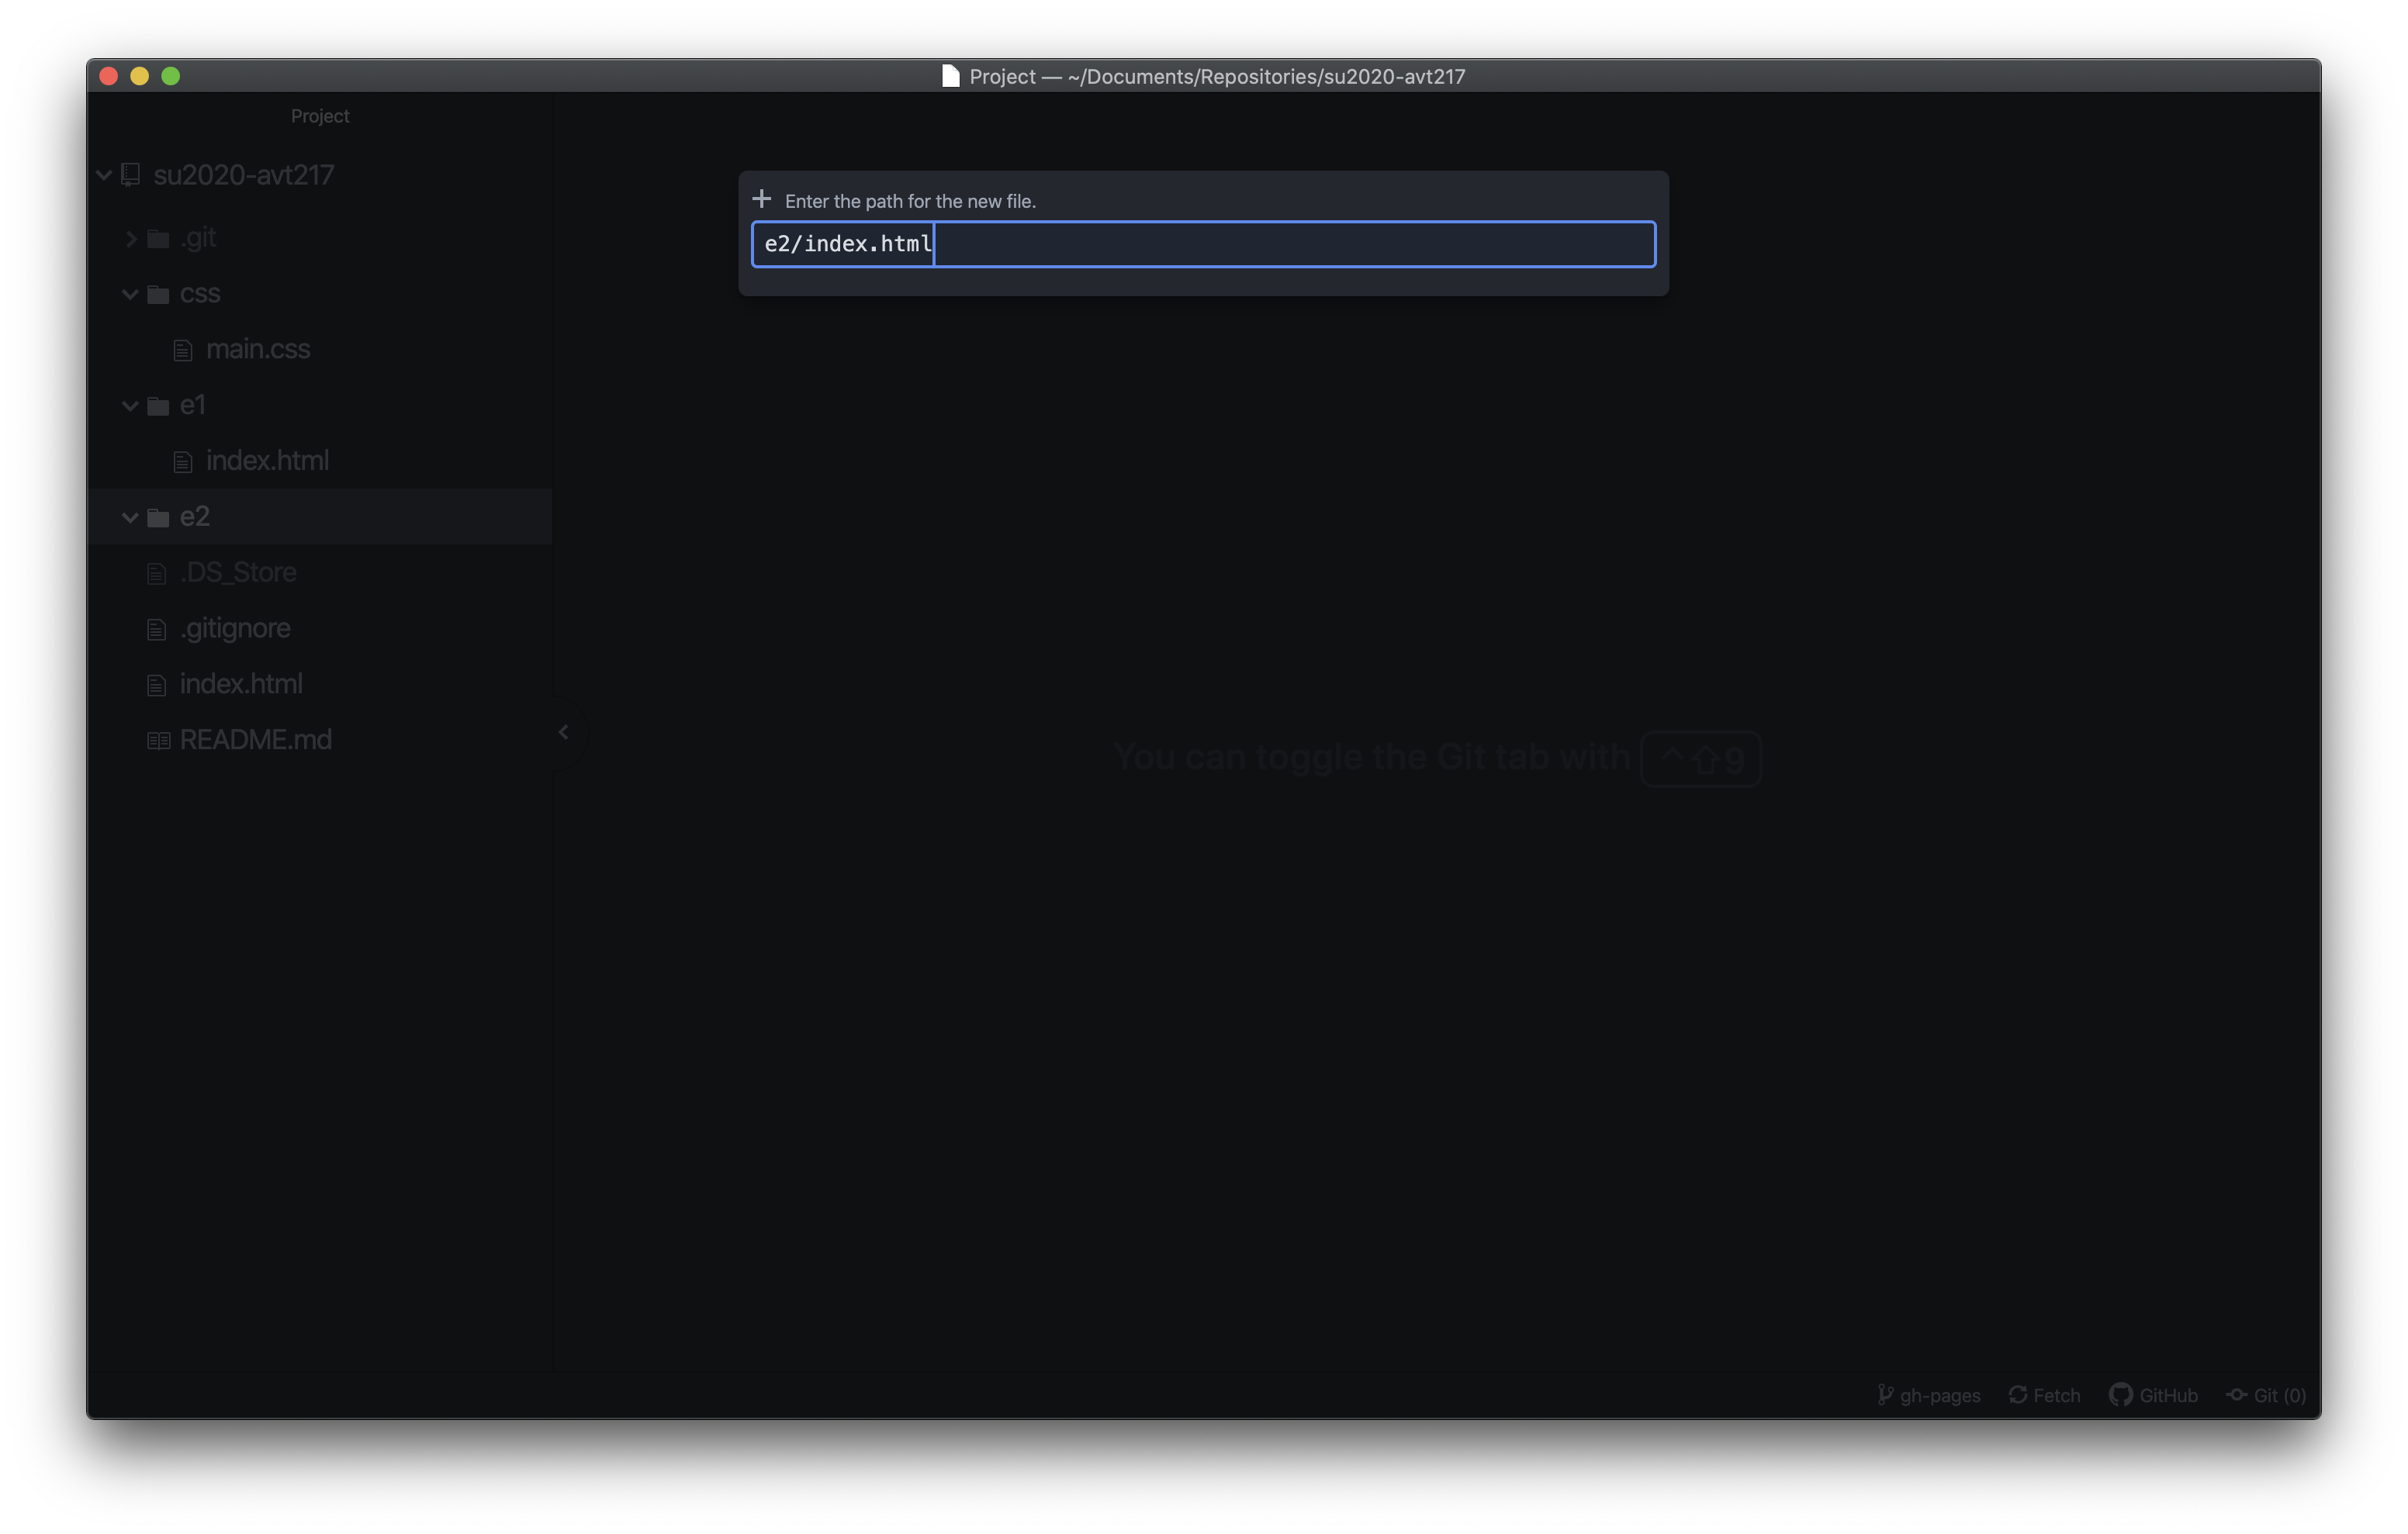2408x1534 pixels.
Task: Expand the .git folder
Action: click(133, 237)
